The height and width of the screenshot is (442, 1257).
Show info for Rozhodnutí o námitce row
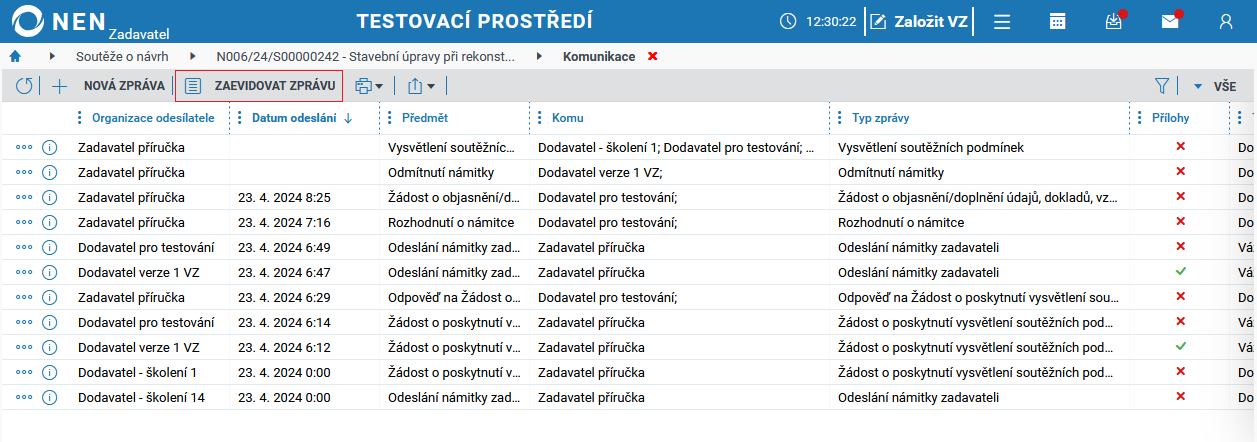50,222
